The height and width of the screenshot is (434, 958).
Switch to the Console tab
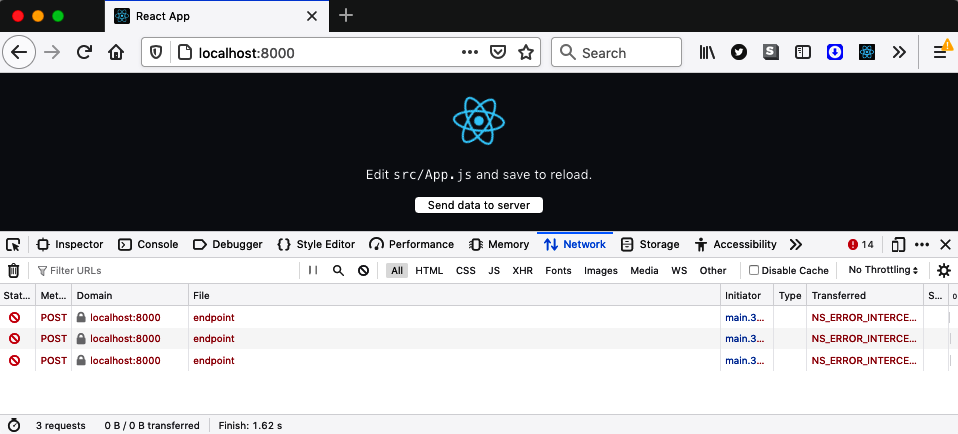point(148,244)
